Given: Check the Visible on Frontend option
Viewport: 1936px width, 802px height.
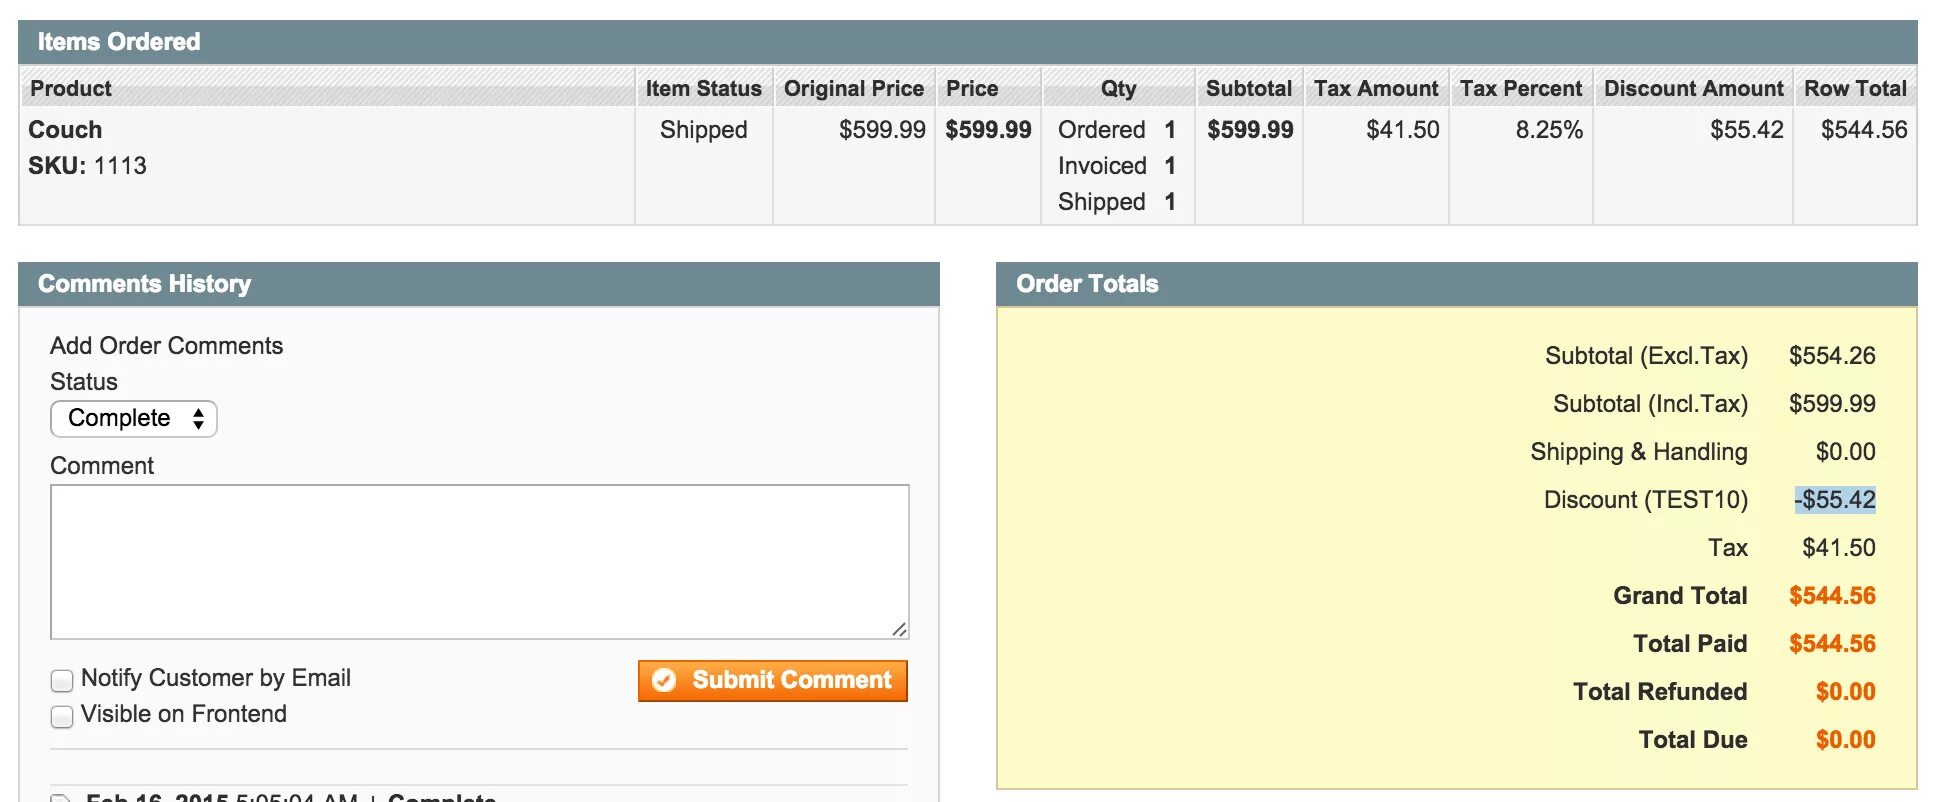Looking at the screenshot, I should tap(62, 716).
